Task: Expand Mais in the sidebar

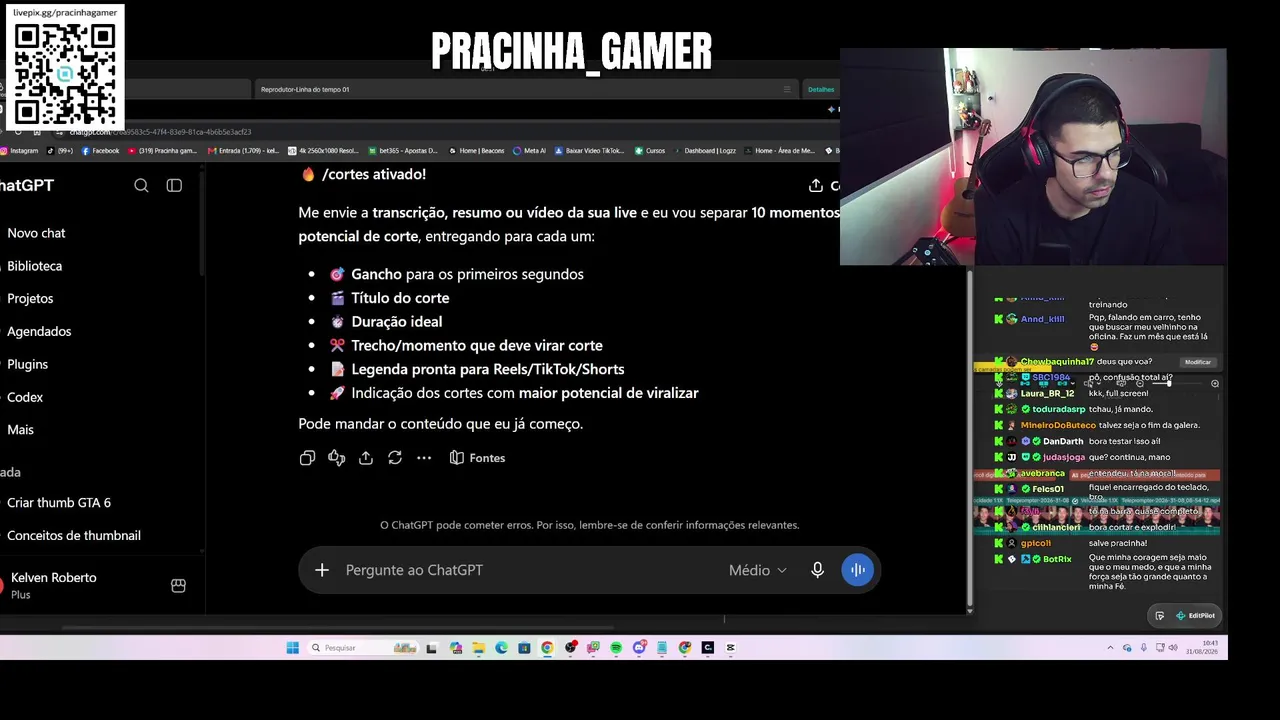Action: click(x=20, y=430)
